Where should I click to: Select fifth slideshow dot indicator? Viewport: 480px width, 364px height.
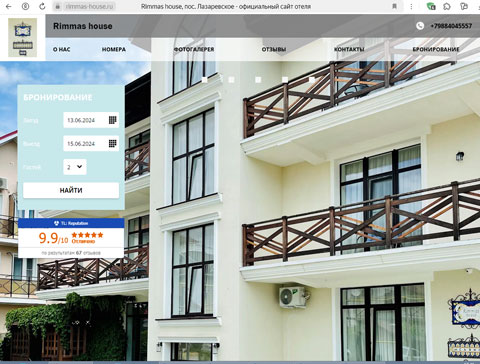(312, 80)
